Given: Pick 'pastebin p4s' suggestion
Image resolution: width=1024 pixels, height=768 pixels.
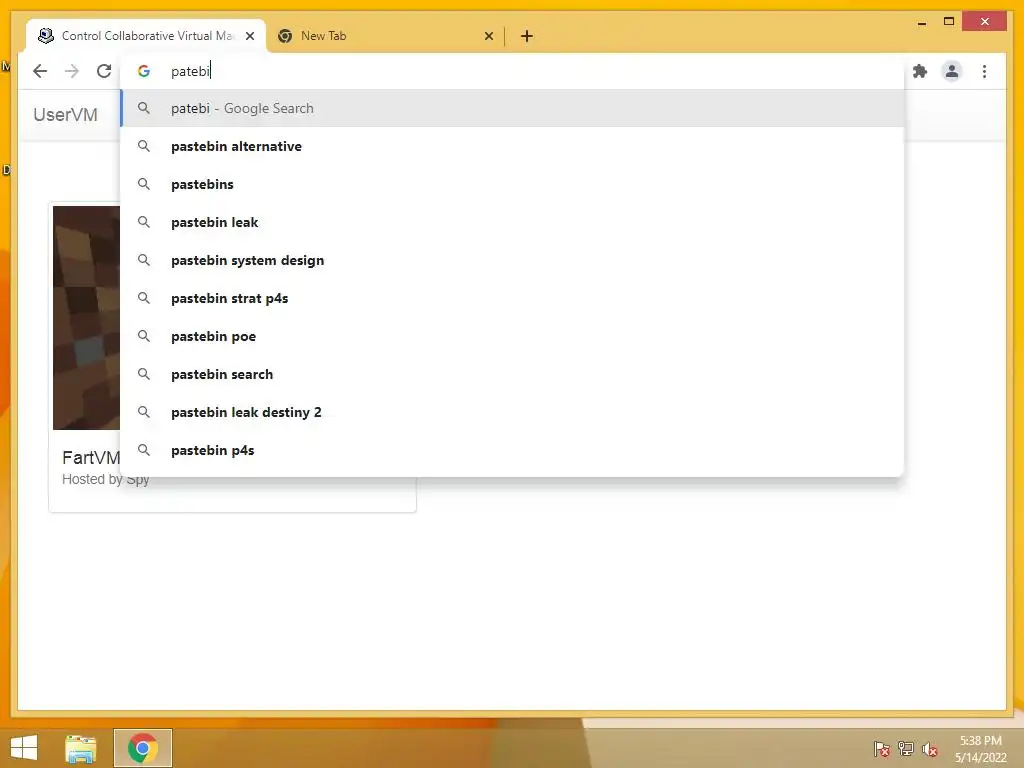Looking at the screenshot, I should 513,450.
